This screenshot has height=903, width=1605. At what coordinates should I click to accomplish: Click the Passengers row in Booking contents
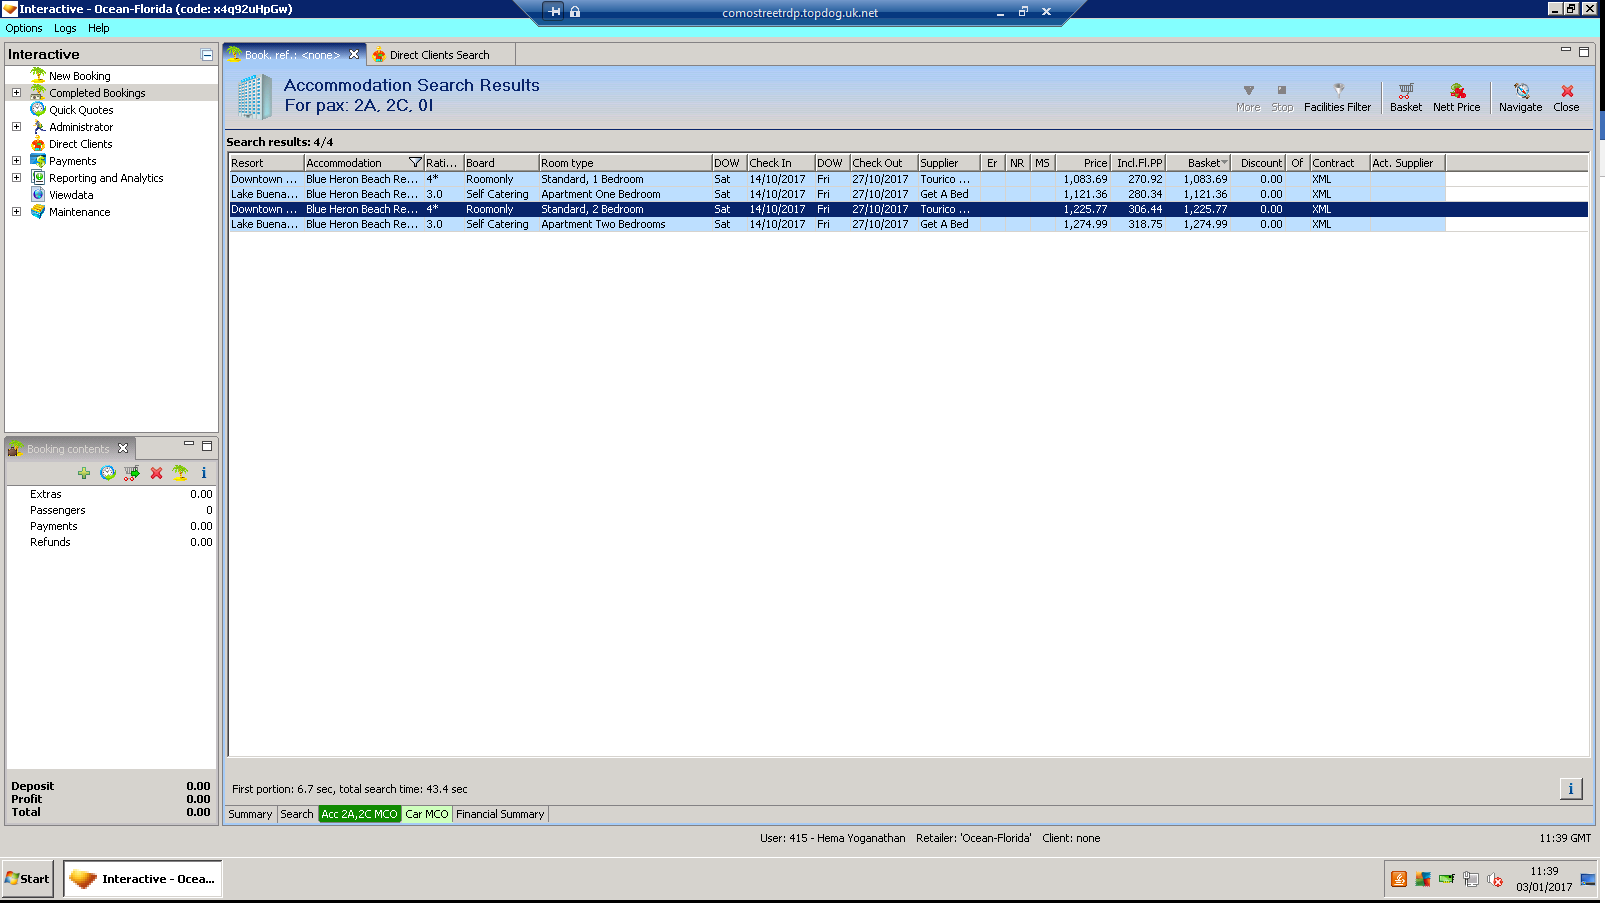(x=111, y=510)
